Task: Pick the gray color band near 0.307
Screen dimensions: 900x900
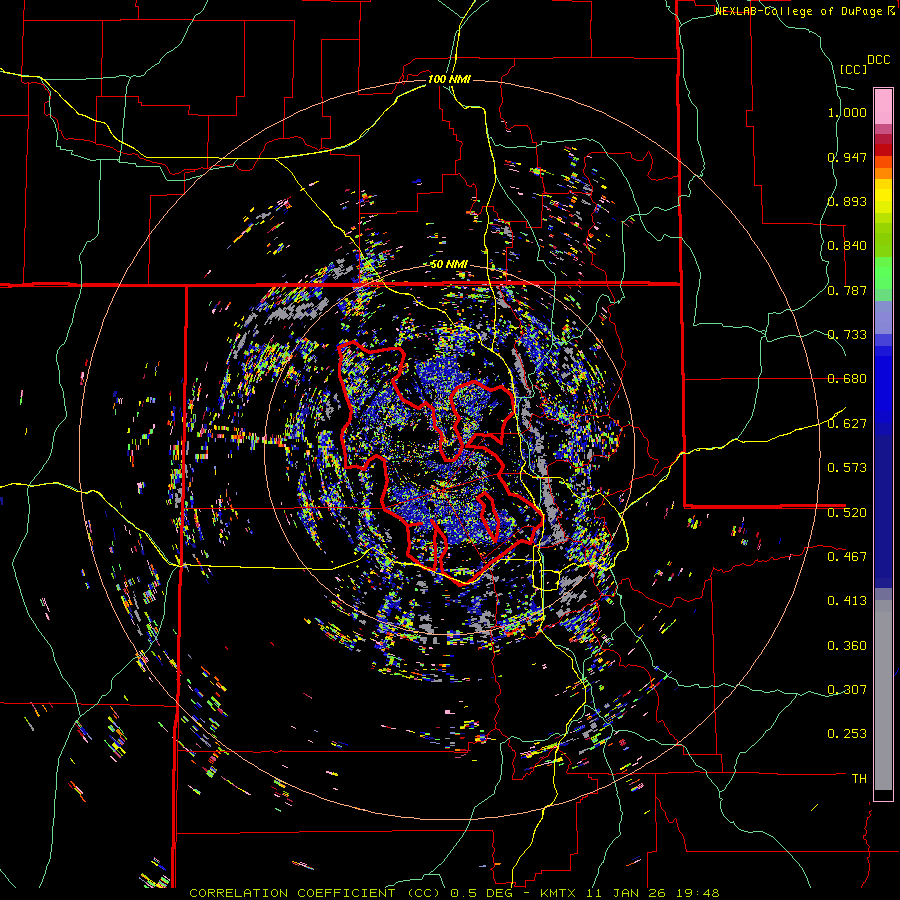Action: tap(883, 695)
